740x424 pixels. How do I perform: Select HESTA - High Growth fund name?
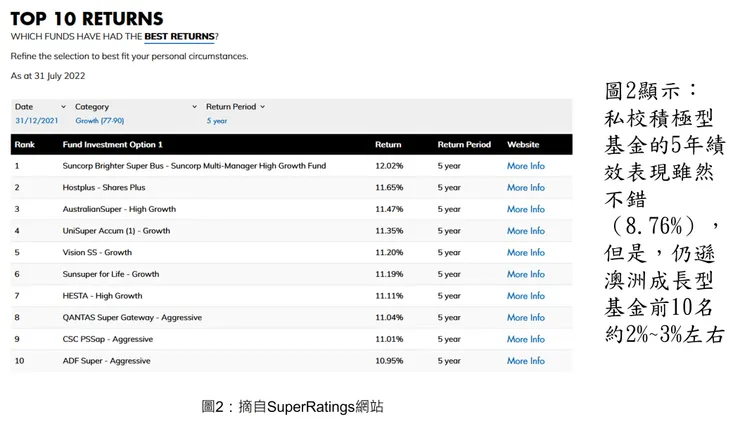point(102,296)
